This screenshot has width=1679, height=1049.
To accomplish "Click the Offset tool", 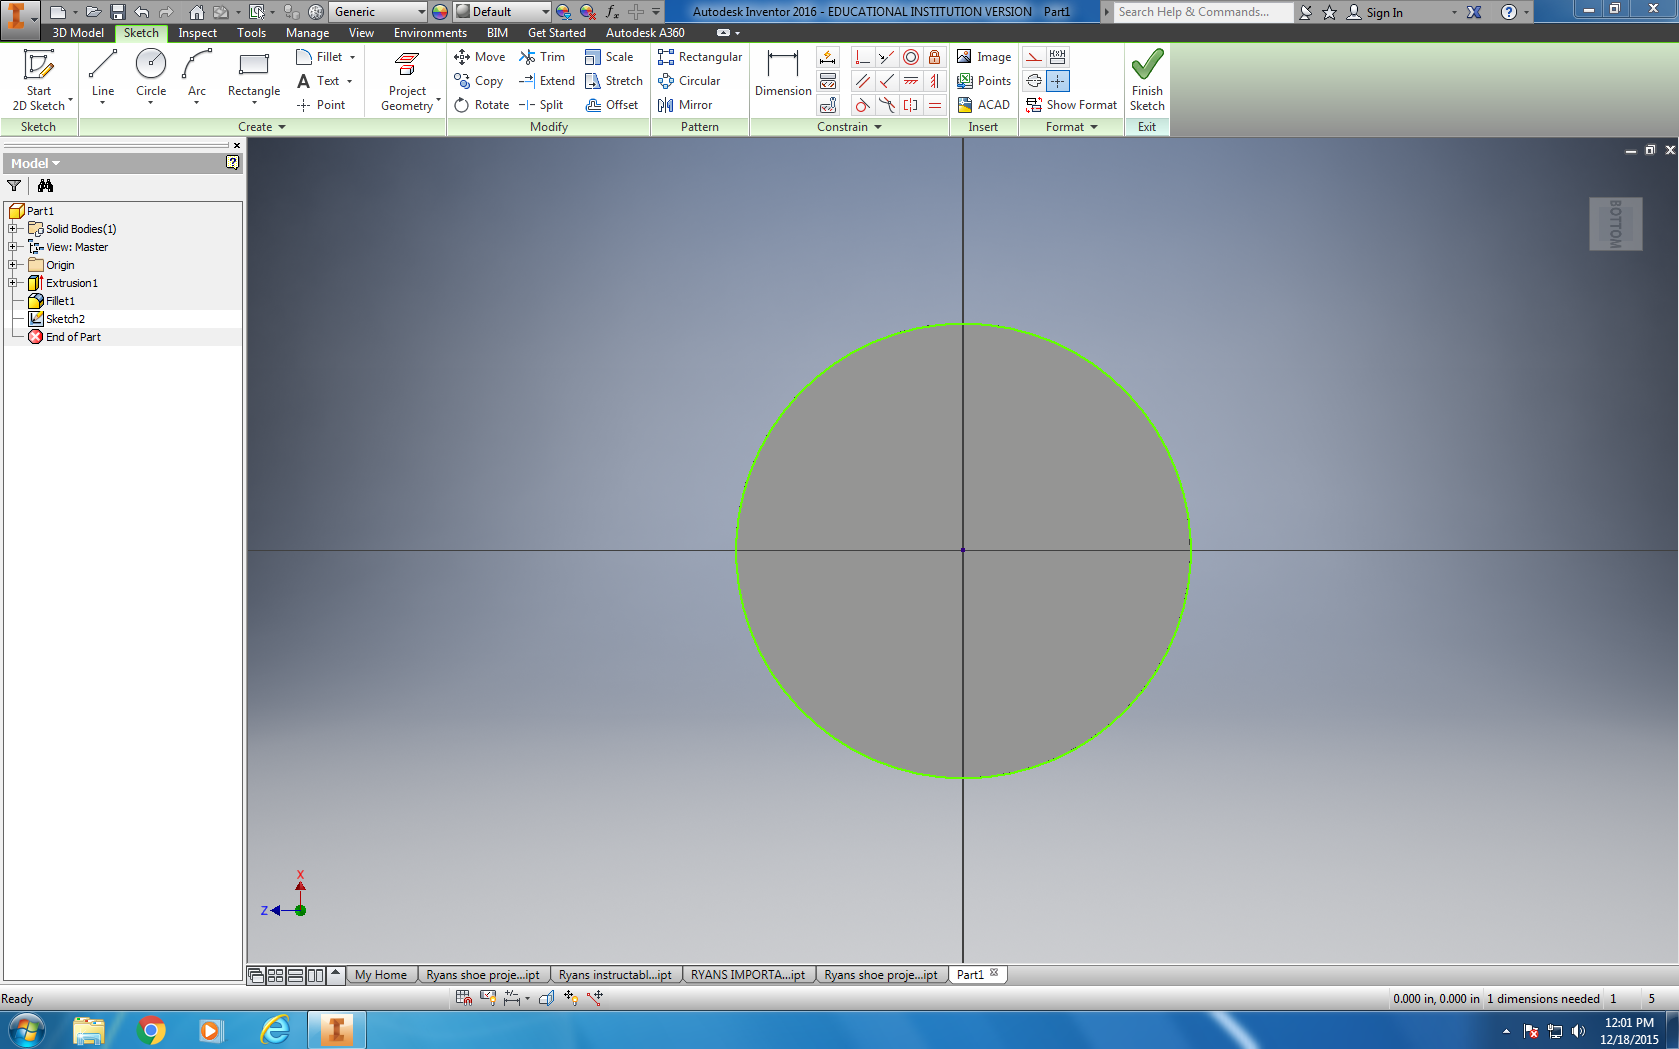I will click(x=612, y=105).
